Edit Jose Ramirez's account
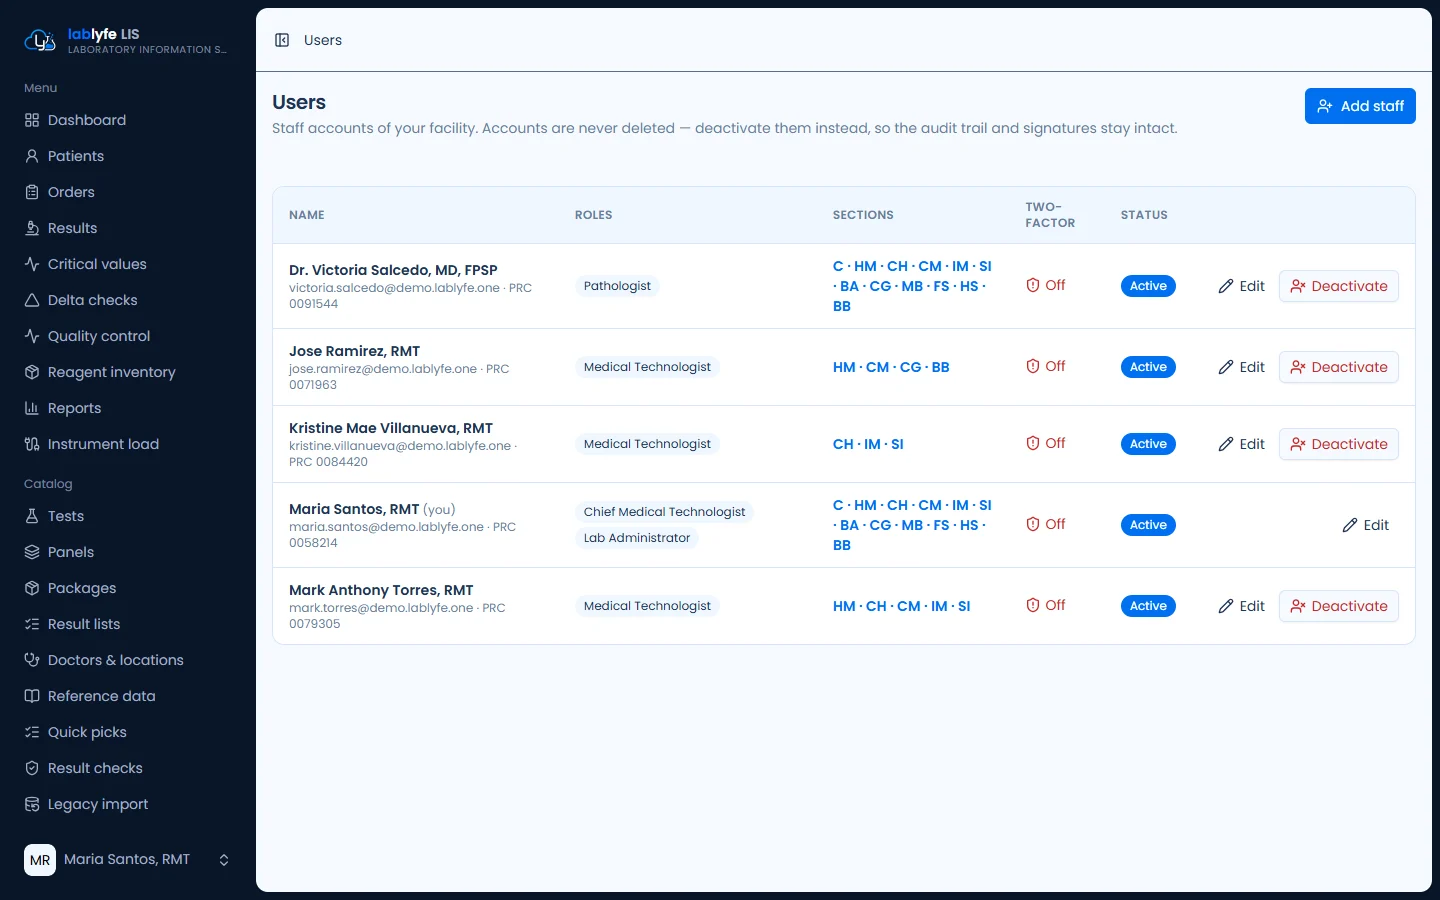 (x=1241, y=367)
